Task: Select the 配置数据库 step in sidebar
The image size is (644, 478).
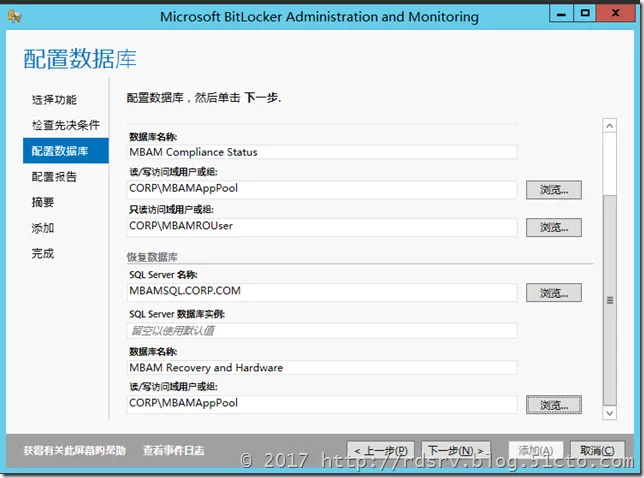Action: point(66,151)
